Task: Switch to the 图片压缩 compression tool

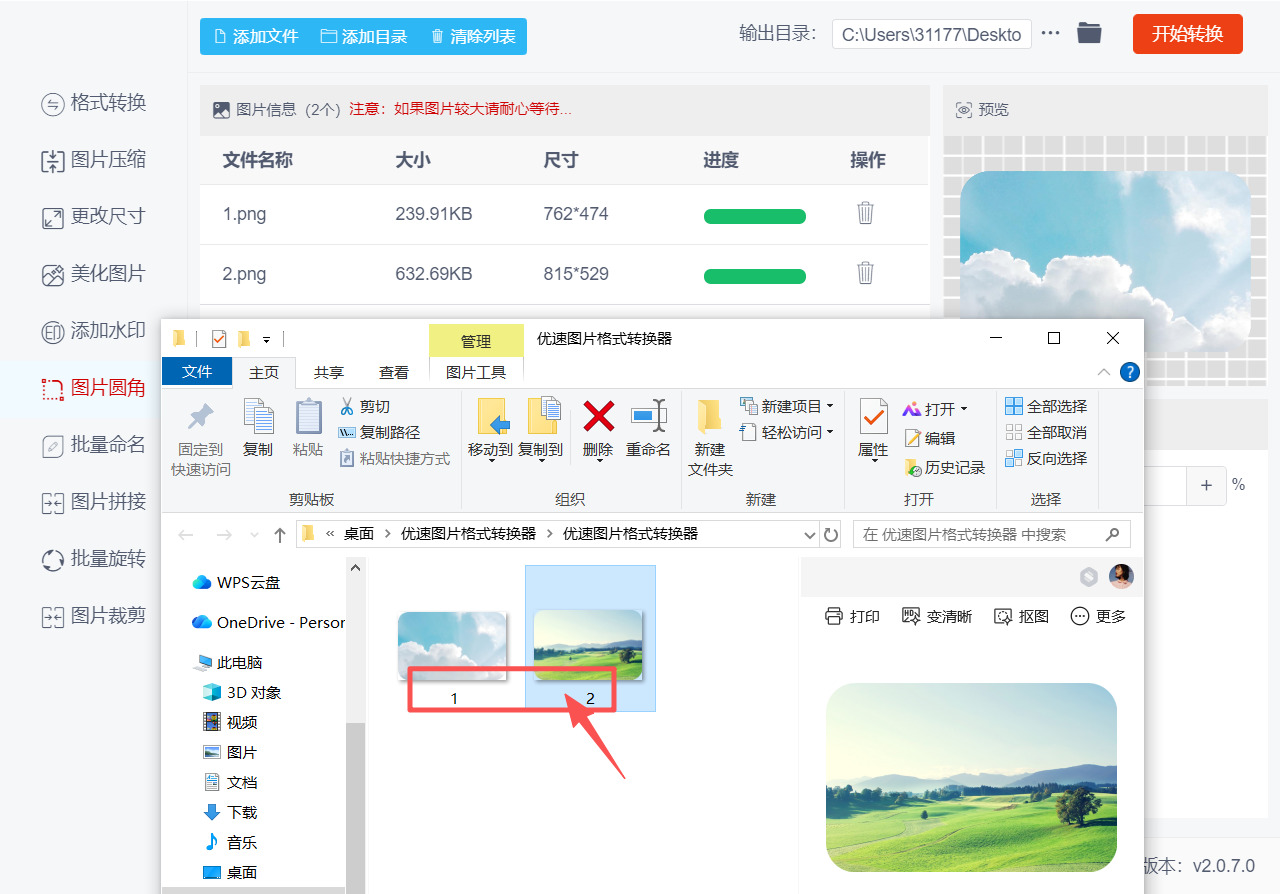Action: [93, 159]
